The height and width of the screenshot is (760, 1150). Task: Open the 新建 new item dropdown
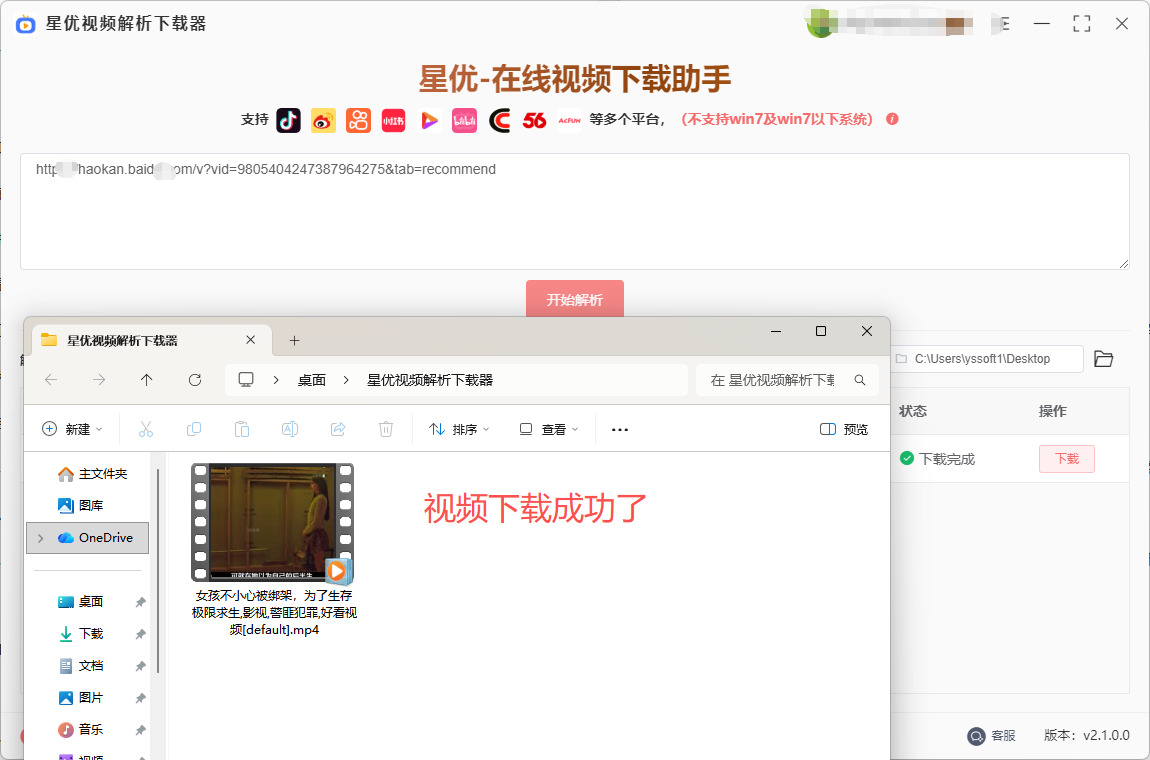pyautogui.click(x=72, y=429)
